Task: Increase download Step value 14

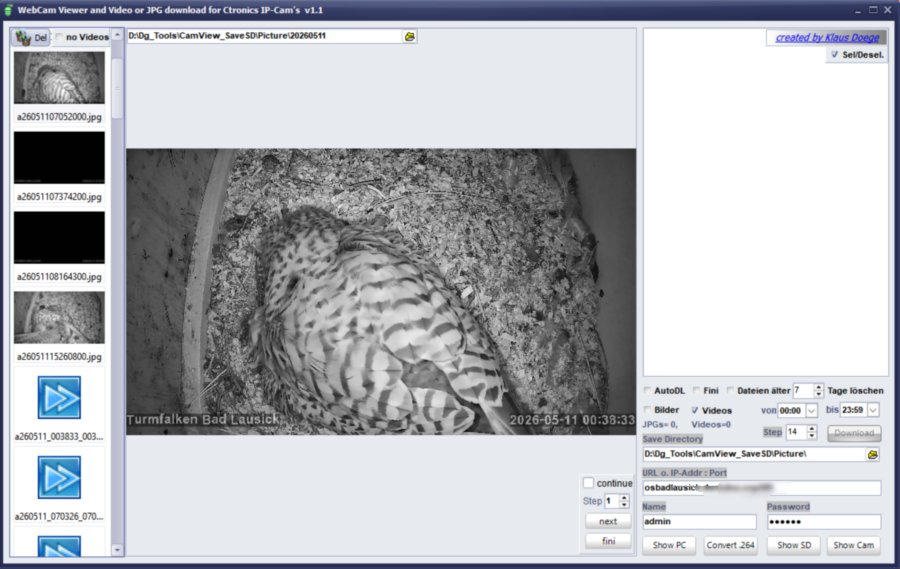Action: [812, 428]
